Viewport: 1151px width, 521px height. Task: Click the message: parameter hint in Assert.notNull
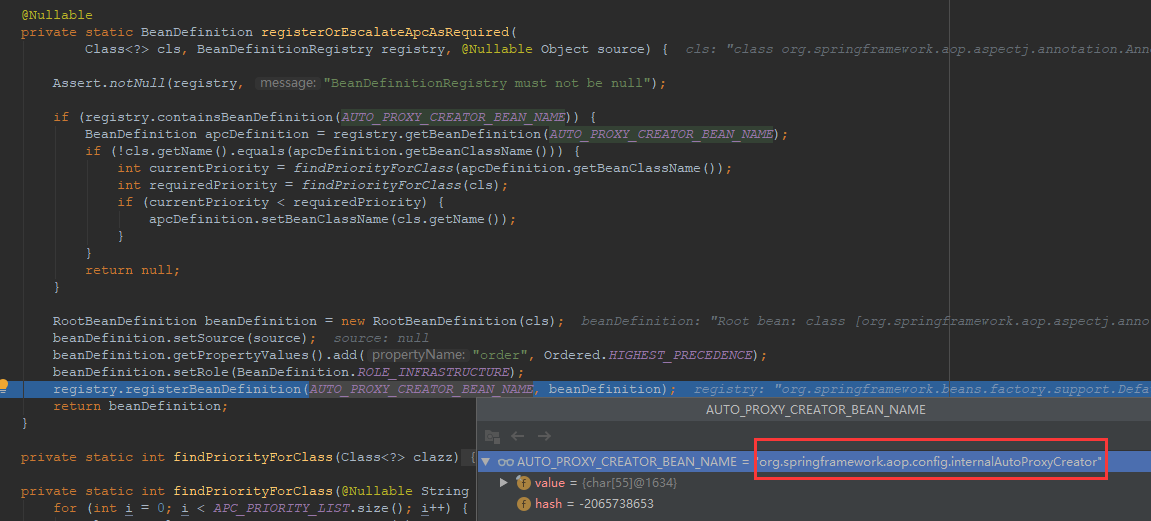tap(287, 83)
